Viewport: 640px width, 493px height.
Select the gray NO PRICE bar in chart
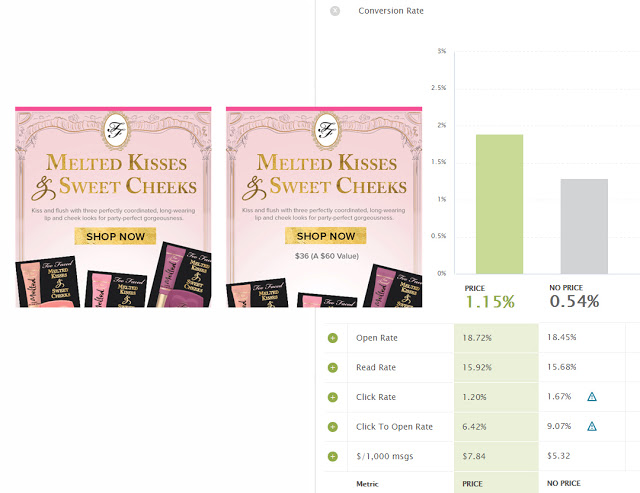584,226
